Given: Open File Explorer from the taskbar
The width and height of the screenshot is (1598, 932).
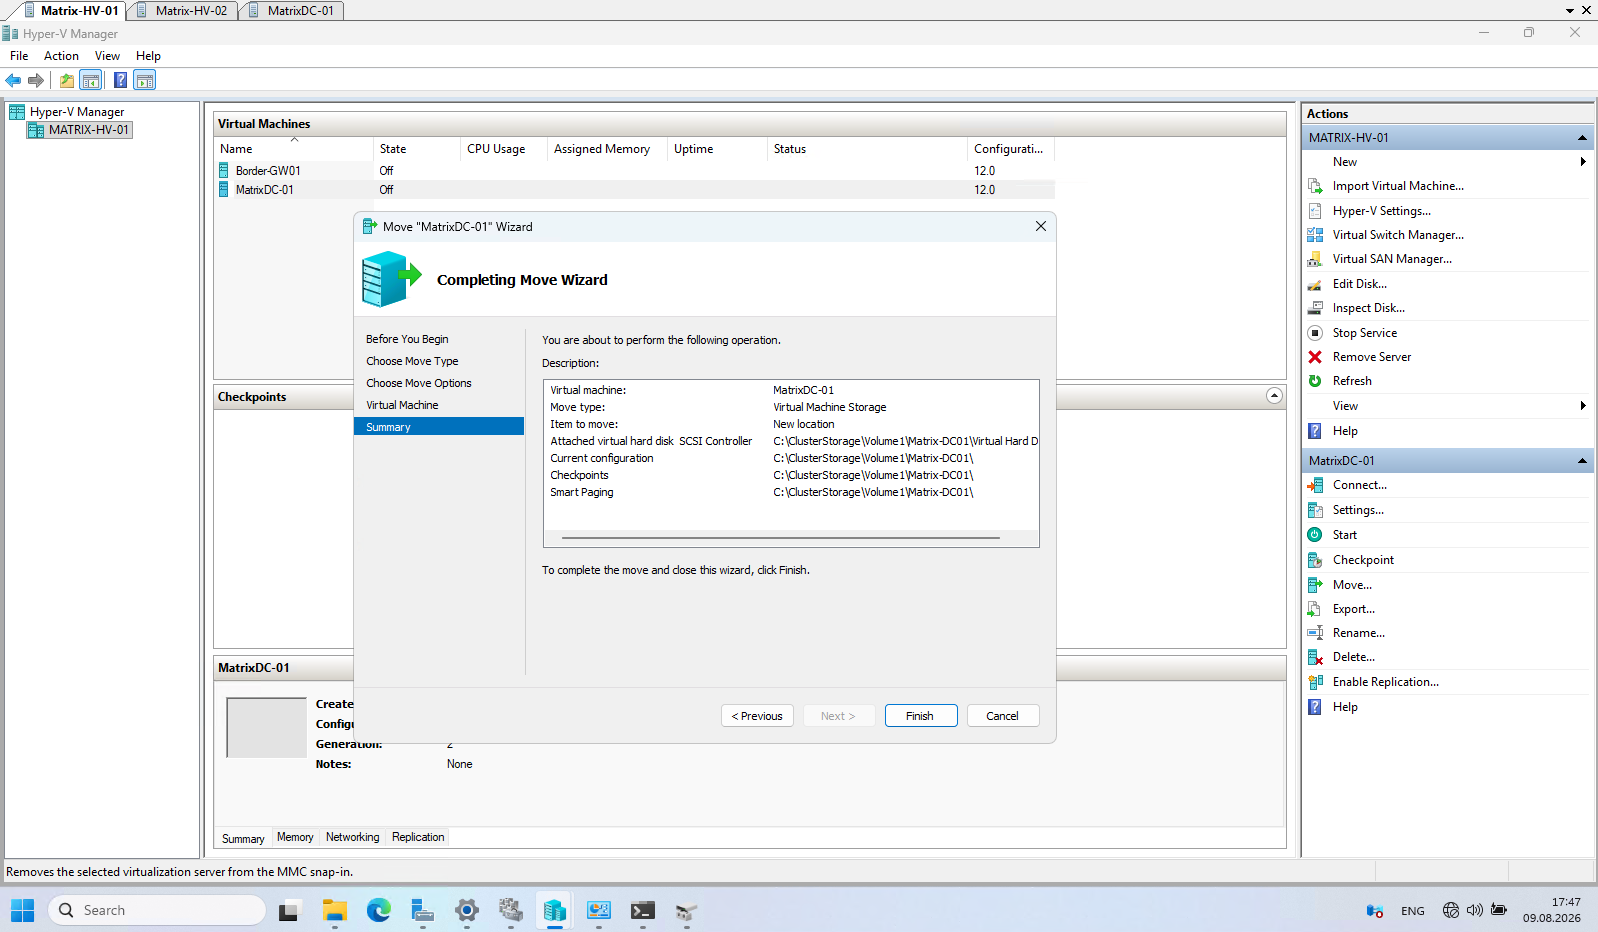Looking at the screenshot, I should [334, 910].
